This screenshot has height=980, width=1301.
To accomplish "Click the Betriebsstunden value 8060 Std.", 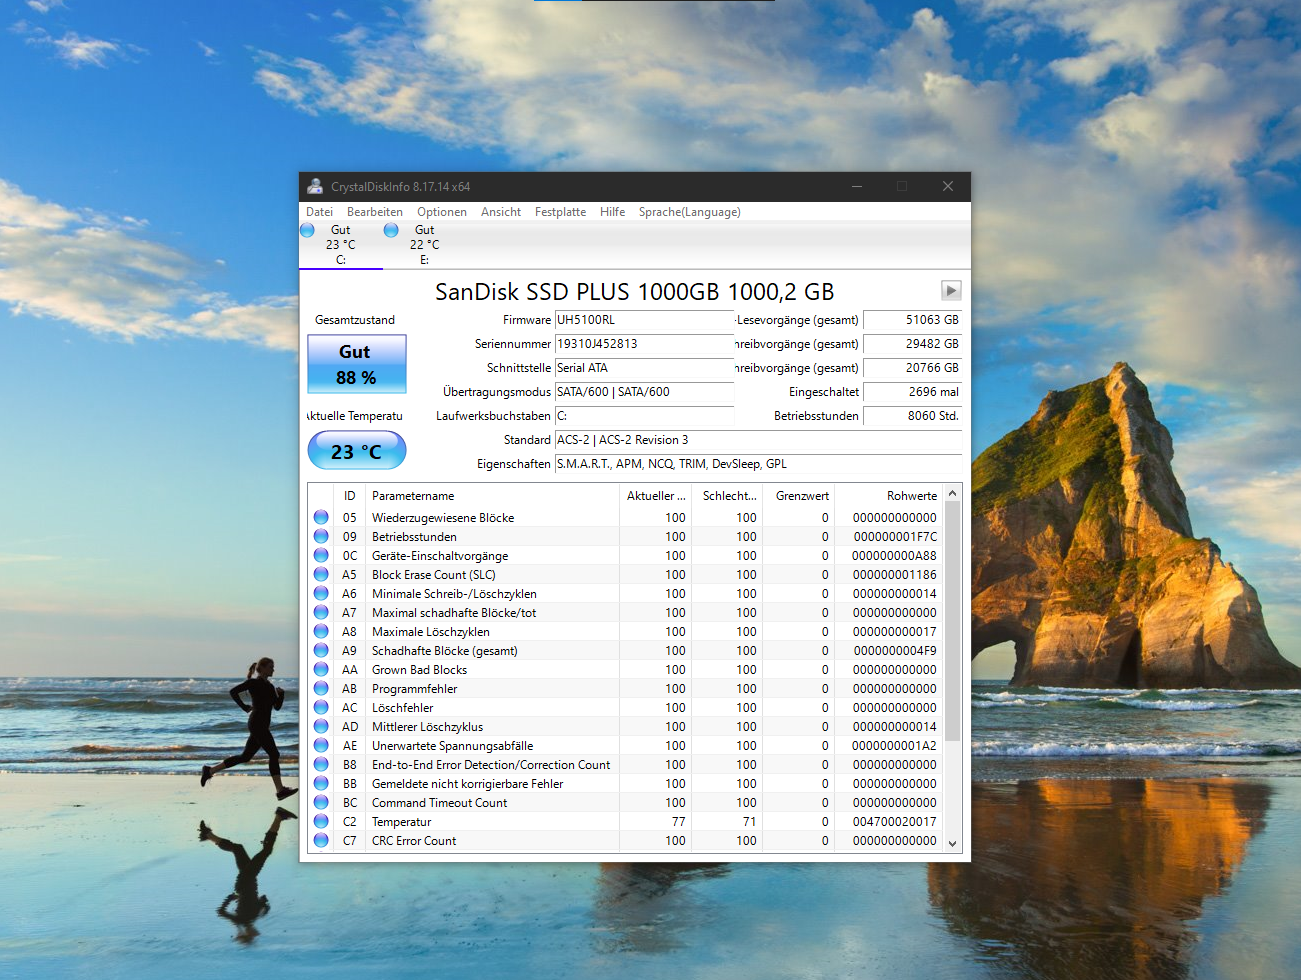I will [x=912, y=416].
